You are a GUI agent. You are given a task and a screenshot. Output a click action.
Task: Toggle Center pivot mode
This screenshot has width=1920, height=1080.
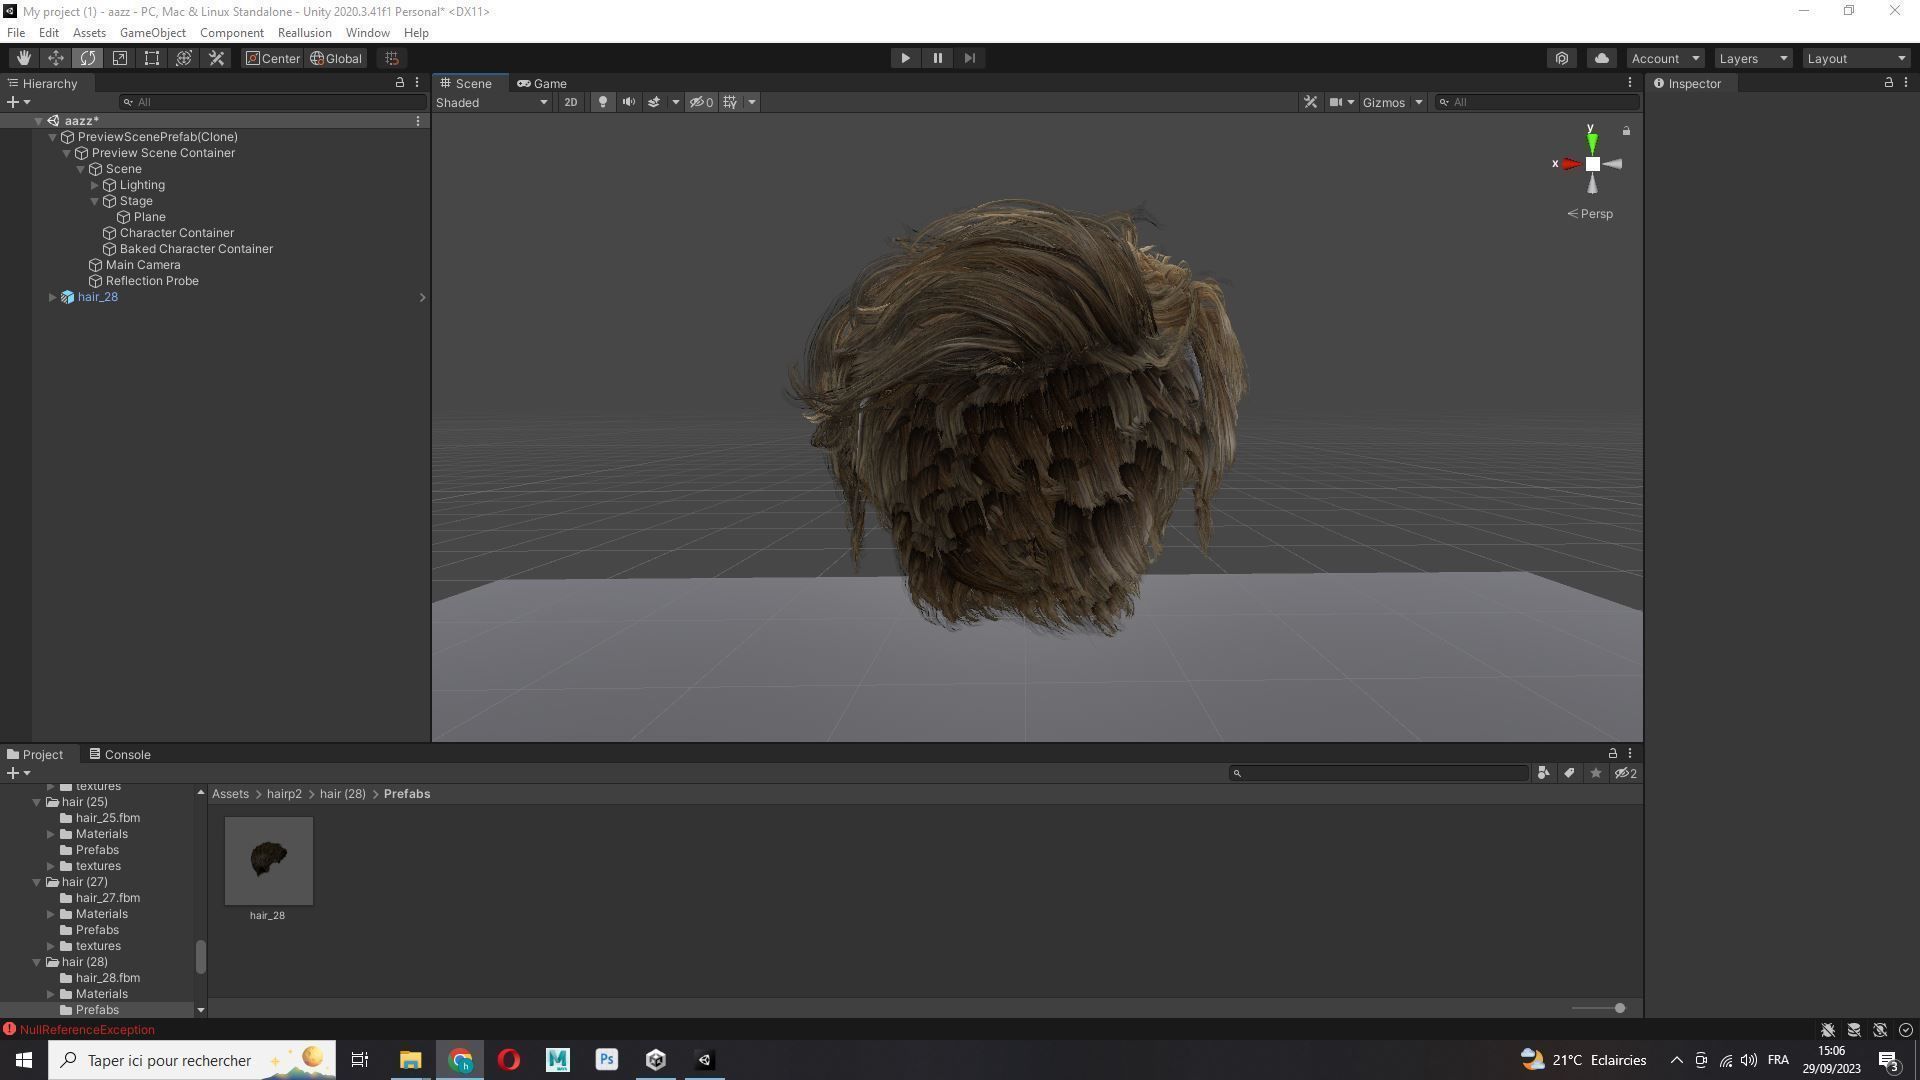272,58
